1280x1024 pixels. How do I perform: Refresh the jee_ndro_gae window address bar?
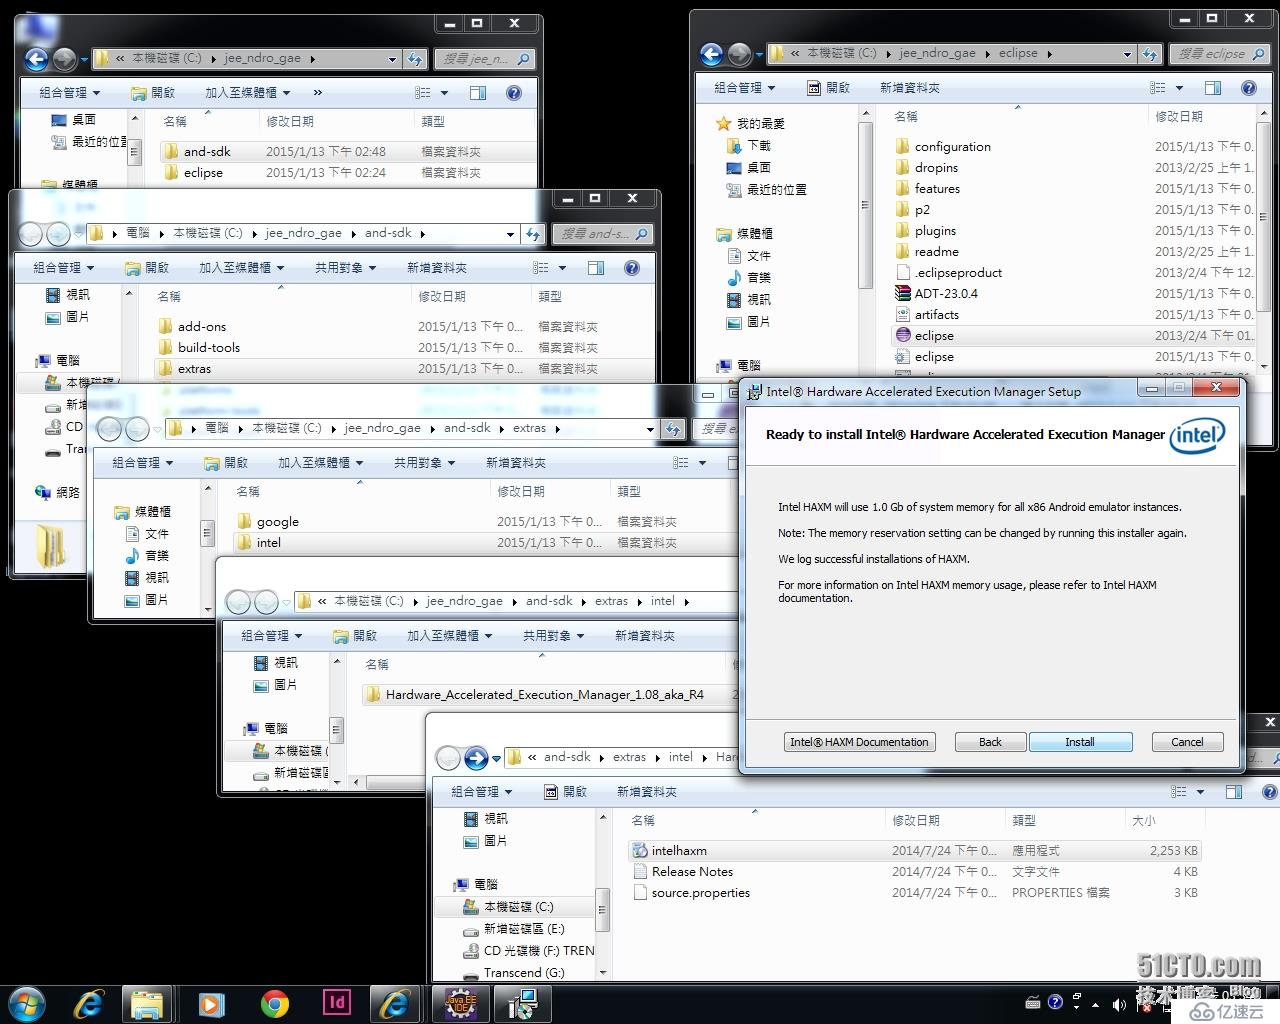pyautogui.click(x=416, y=59)
